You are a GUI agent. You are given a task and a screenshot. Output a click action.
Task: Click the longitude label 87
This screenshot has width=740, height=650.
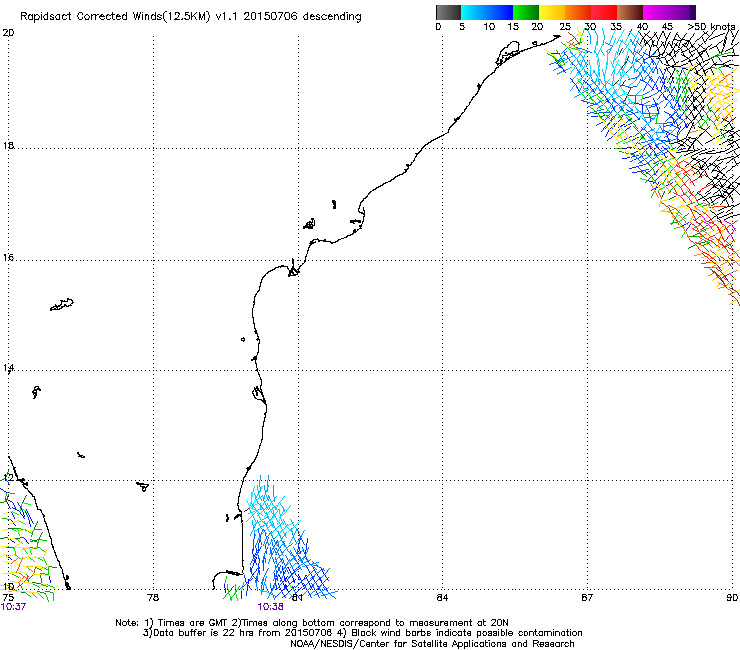(587, 598)
